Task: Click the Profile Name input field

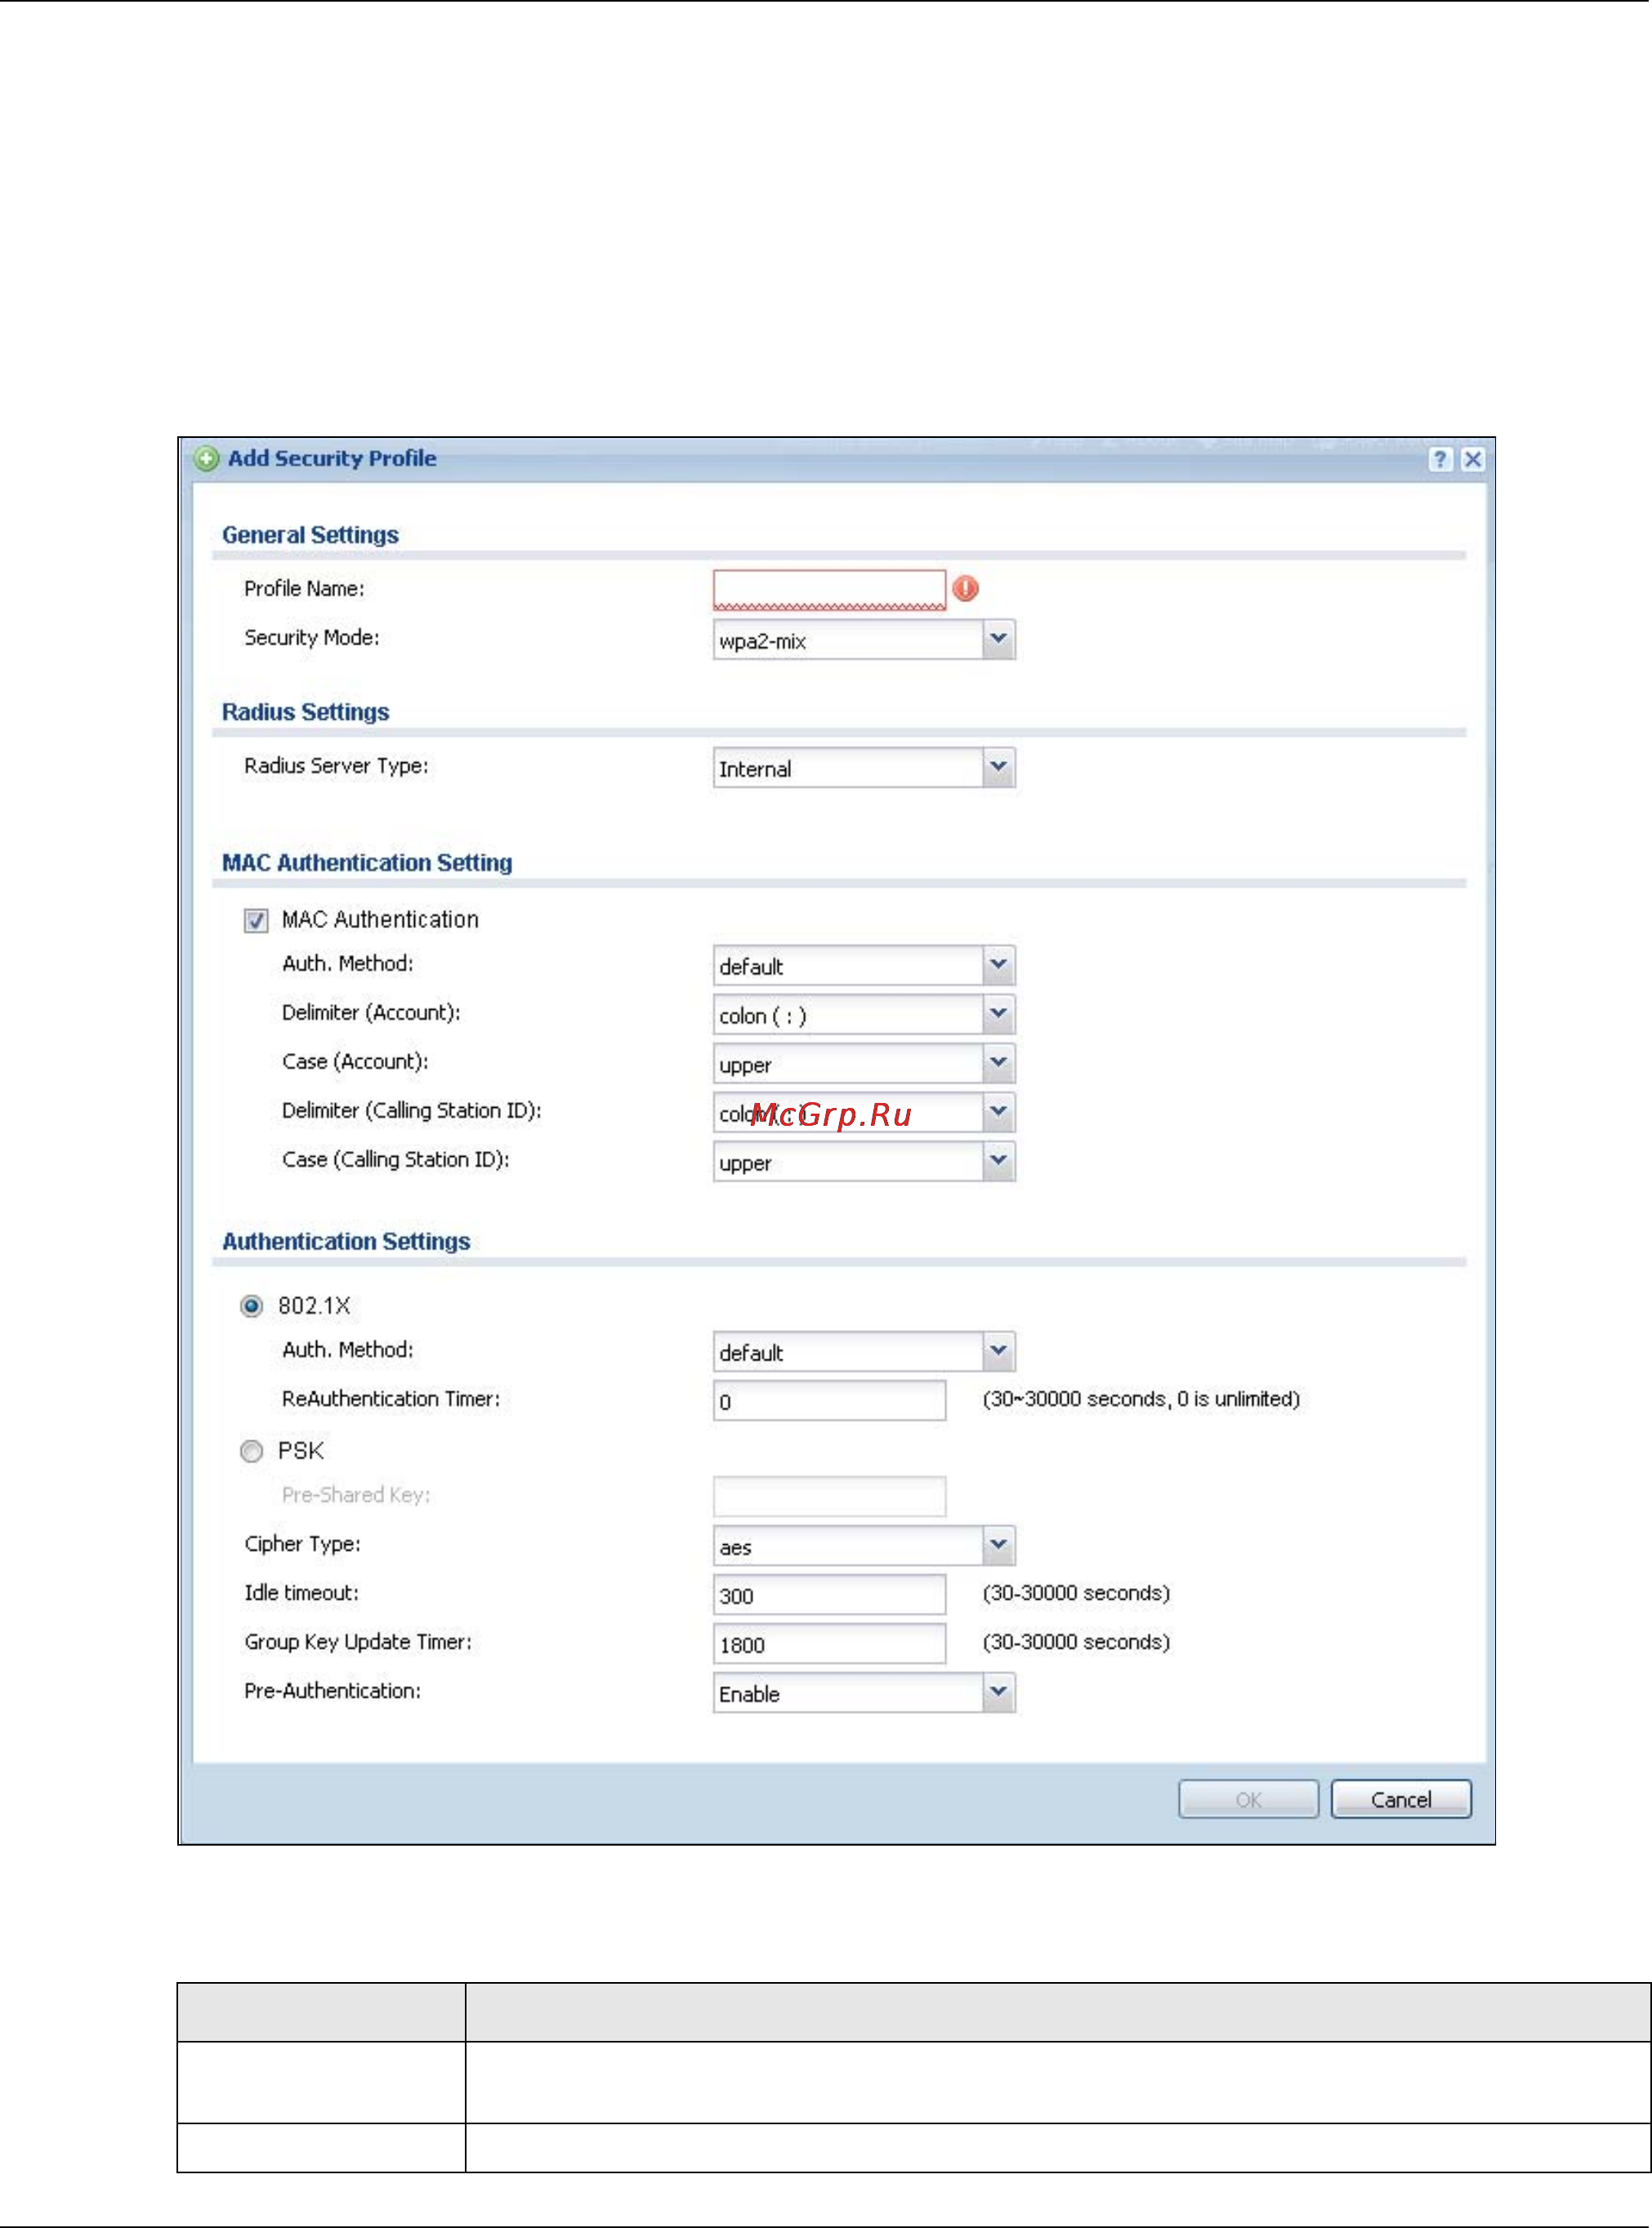Action: tap(829, 590)
